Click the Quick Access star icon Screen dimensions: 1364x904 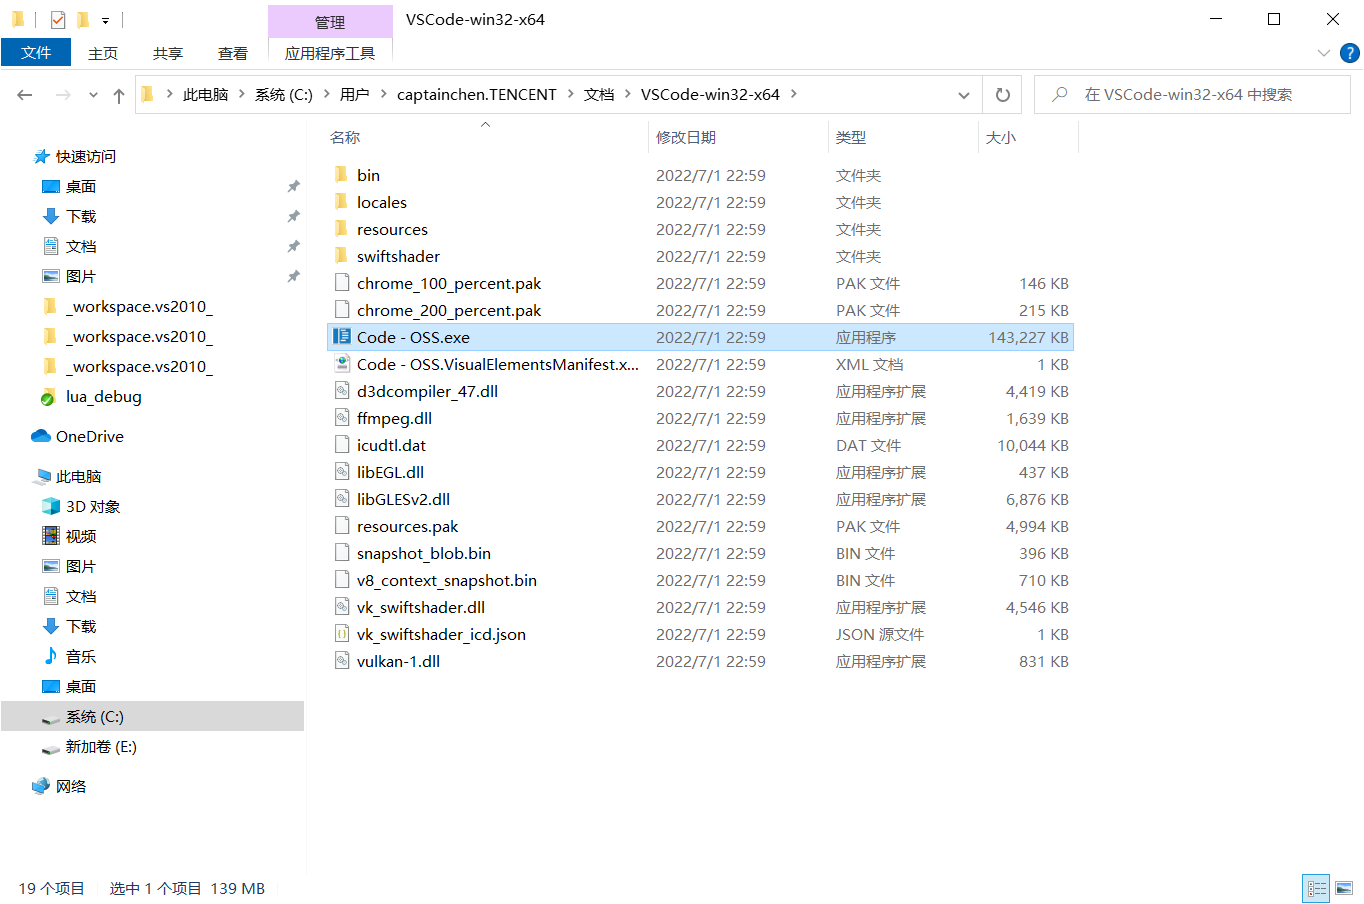click(x=41, y=156)
